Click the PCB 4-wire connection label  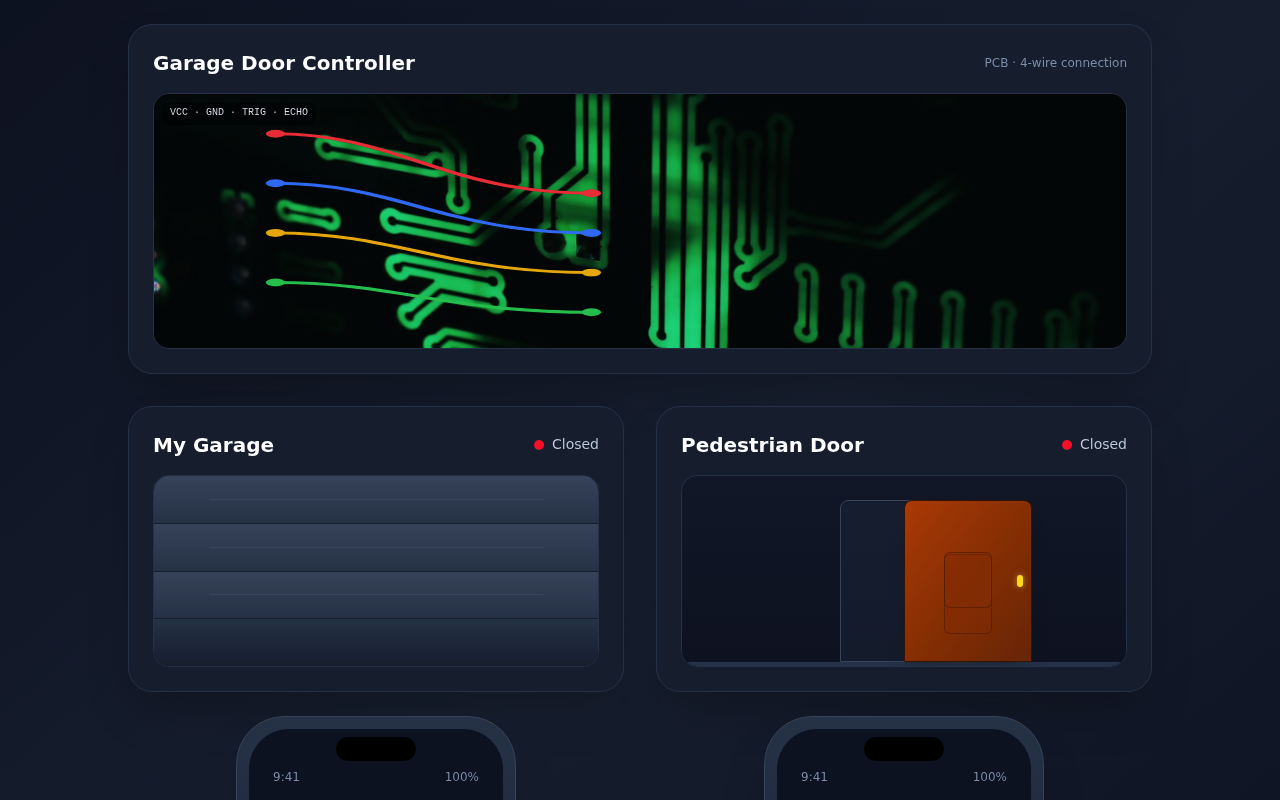coord(1055,63)
